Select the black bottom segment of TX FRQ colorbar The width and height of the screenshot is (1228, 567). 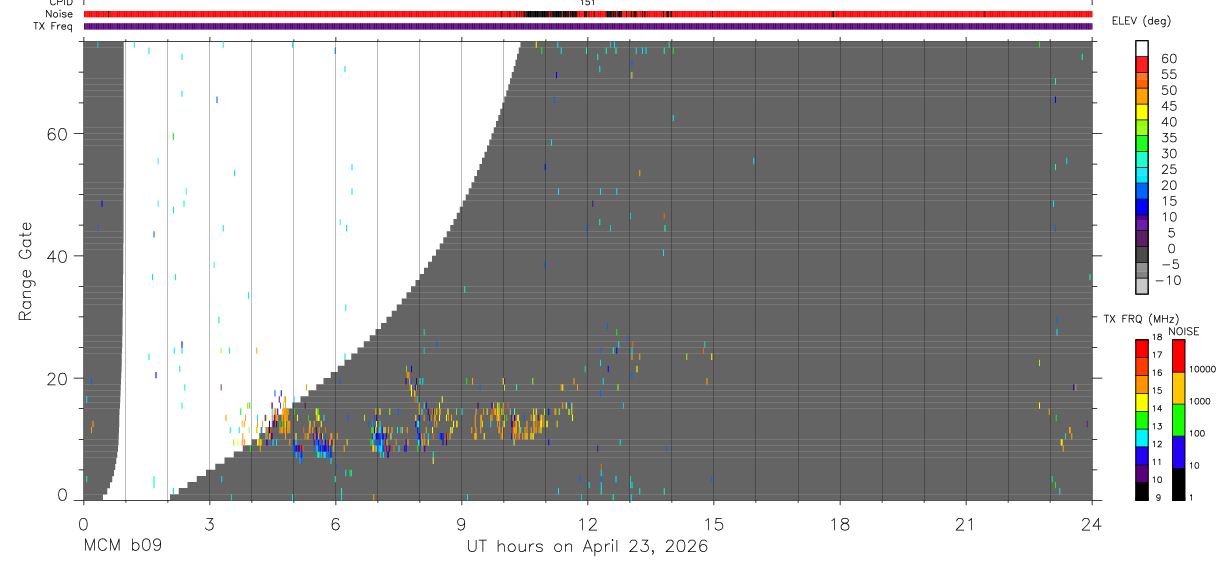click(x=1141, y=491)
